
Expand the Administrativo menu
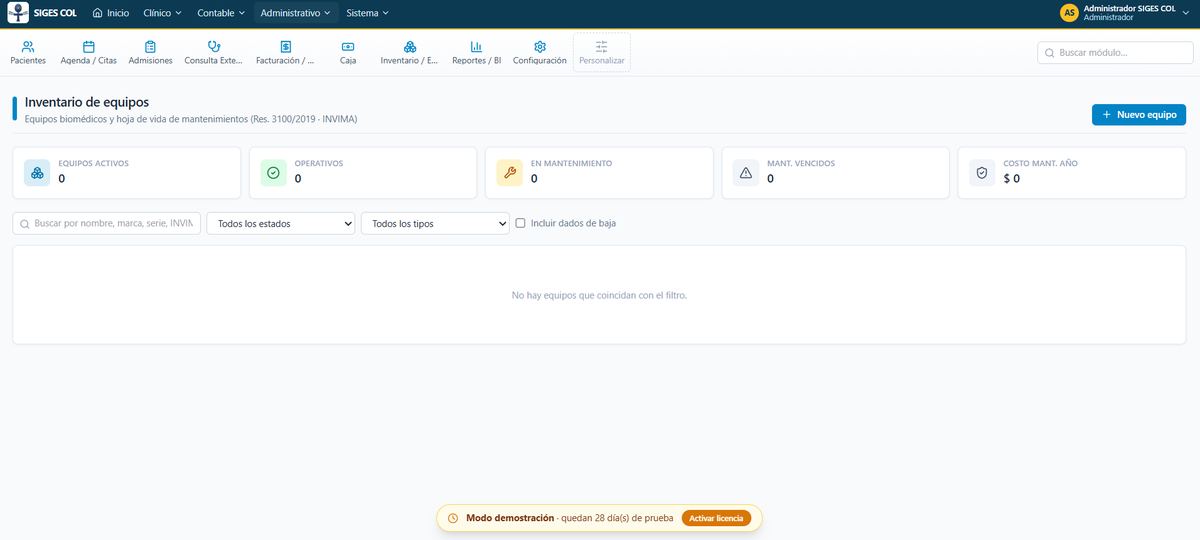(296, 13)
